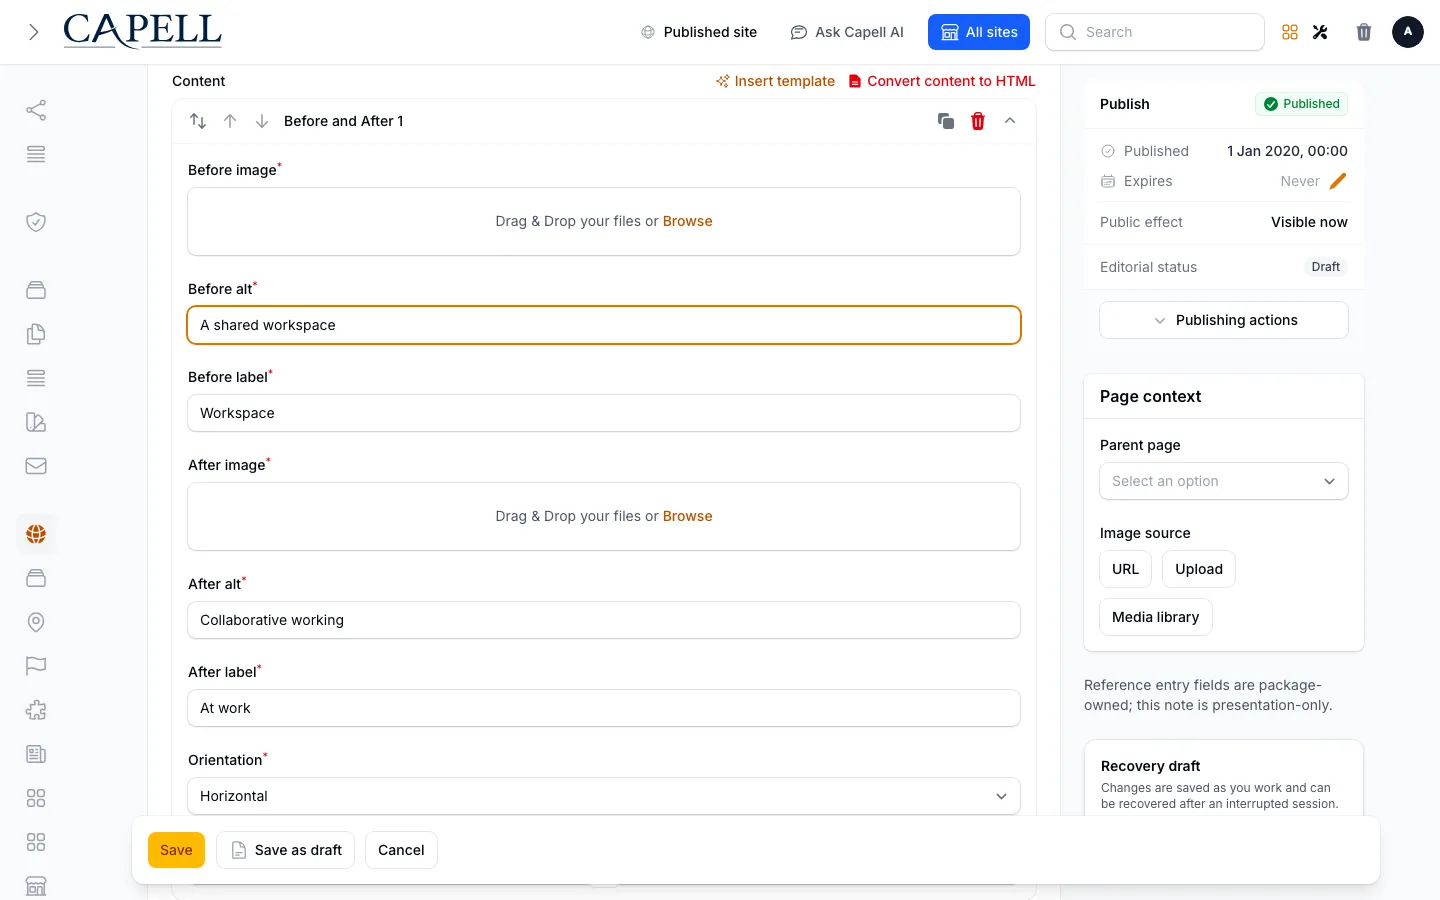Expand the sidebar with the top-left chevron
Viewport: 1440px width, 900px height.
click(34, 32)
